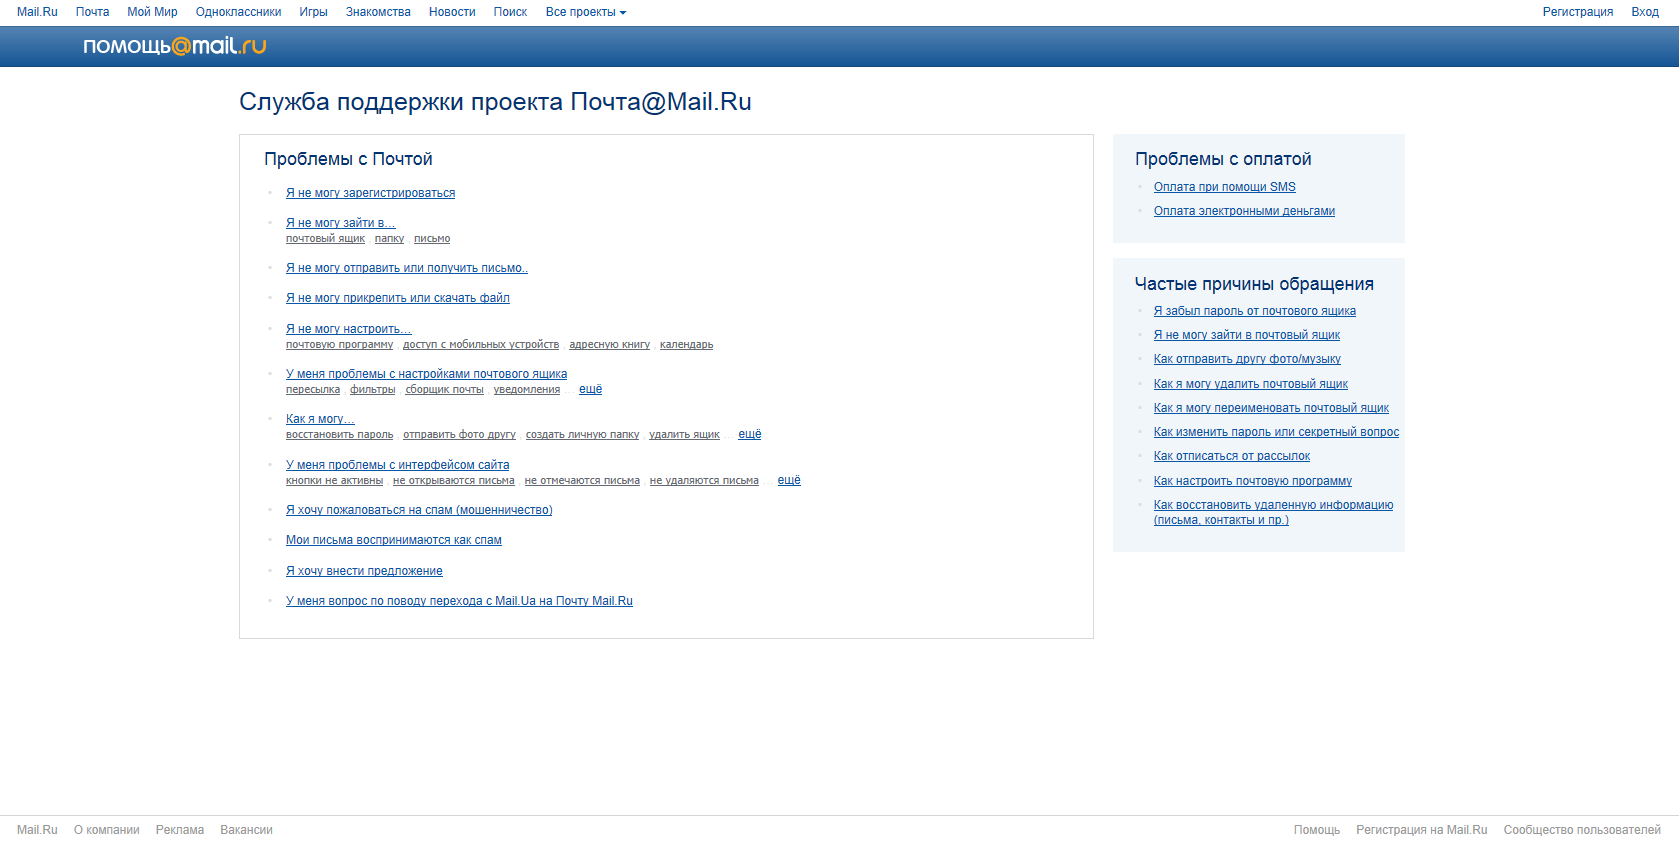1679x845 pixels.
Task: Open 'Как я могу удалить почтовый ящик'
Action: coord(1251,384)
